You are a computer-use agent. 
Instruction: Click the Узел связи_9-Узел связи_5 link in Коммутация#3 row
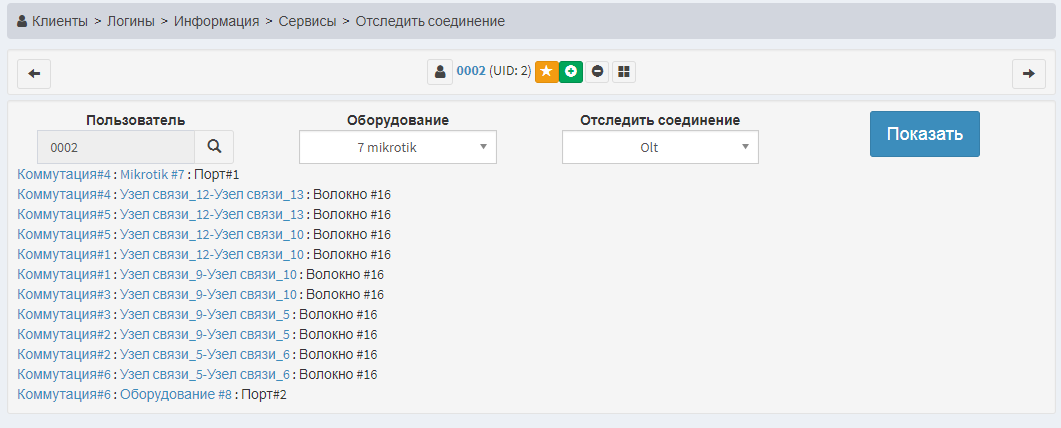(x=205, y=314)
